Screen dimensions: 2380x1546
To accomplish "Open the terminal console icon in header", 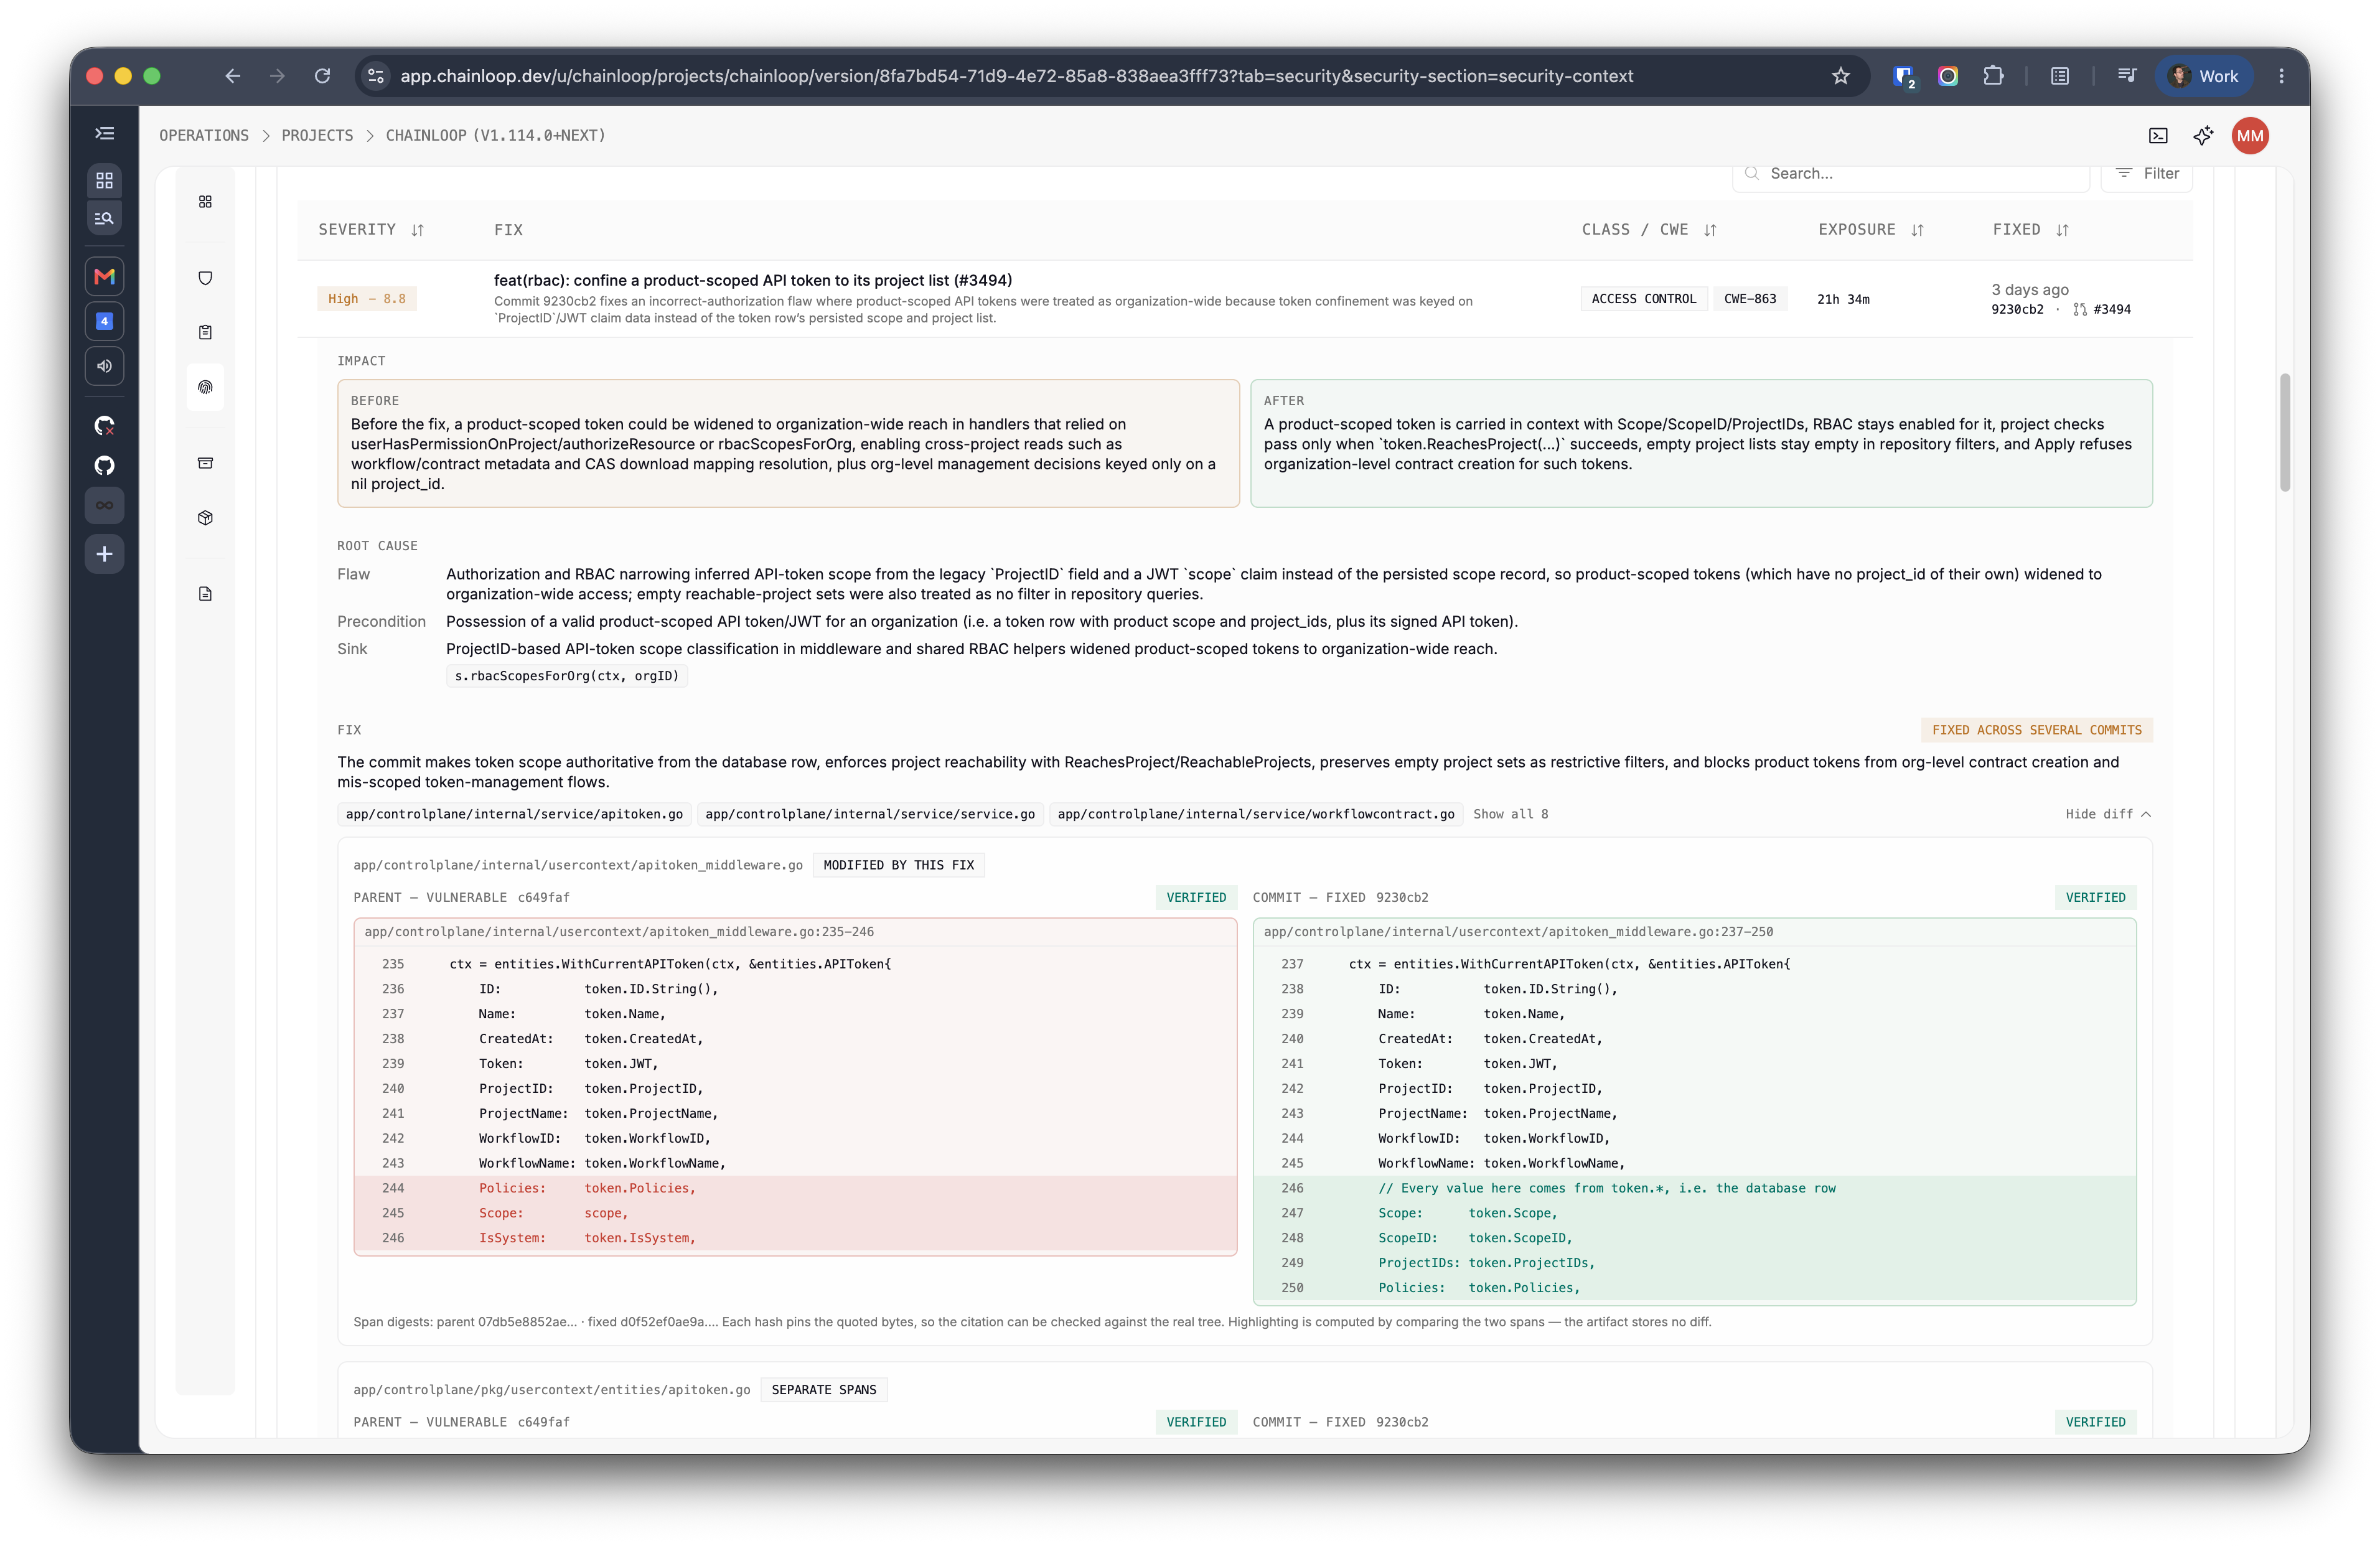I will [2158, 136].
